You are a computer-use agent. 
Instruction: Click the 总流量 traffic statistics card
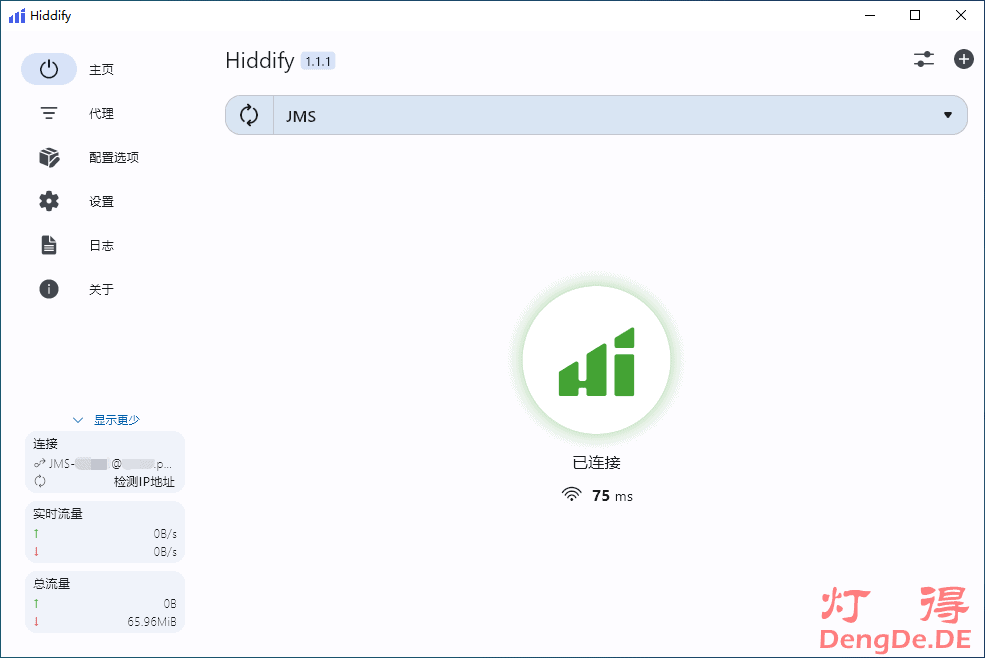point(105,601)
